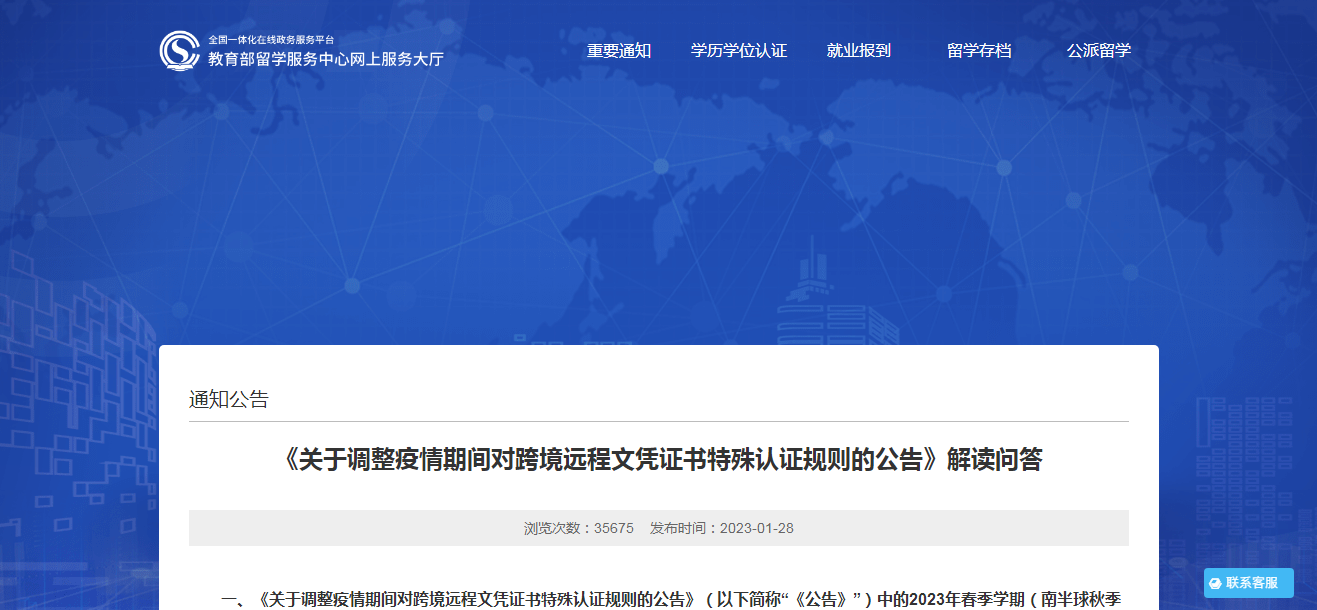Click the 教育部留学服务中心网上服务大厅 site title
1317x610 pixels.
pos(325,59)
